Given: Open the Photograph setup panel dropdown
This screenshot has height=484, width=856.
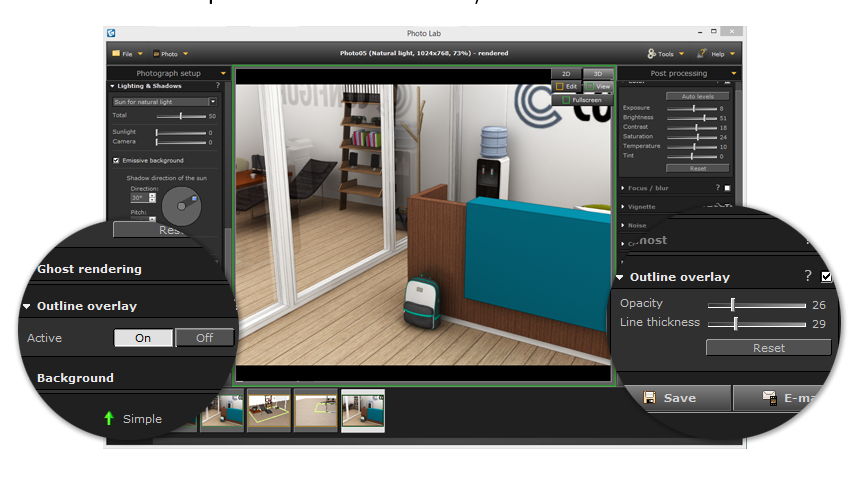Looking at the screenshot, I should coord(223,73).
